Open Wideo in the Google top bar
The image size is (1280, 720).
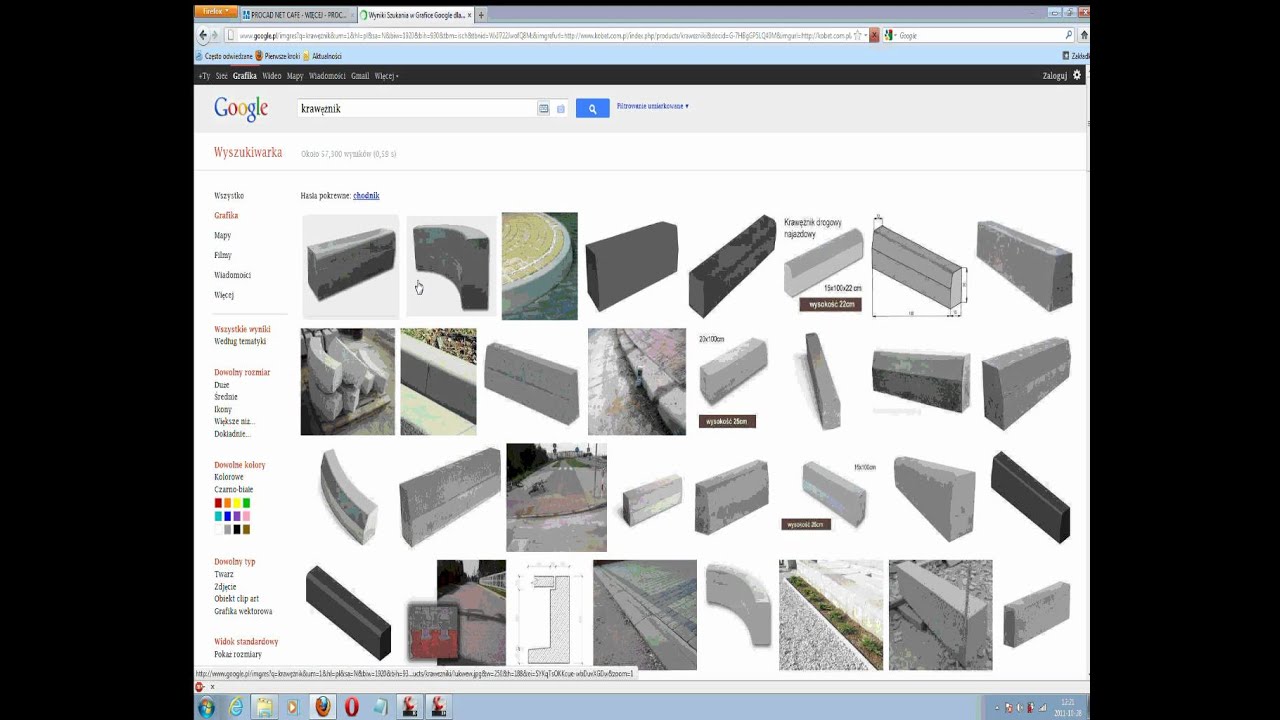[272, 76]
